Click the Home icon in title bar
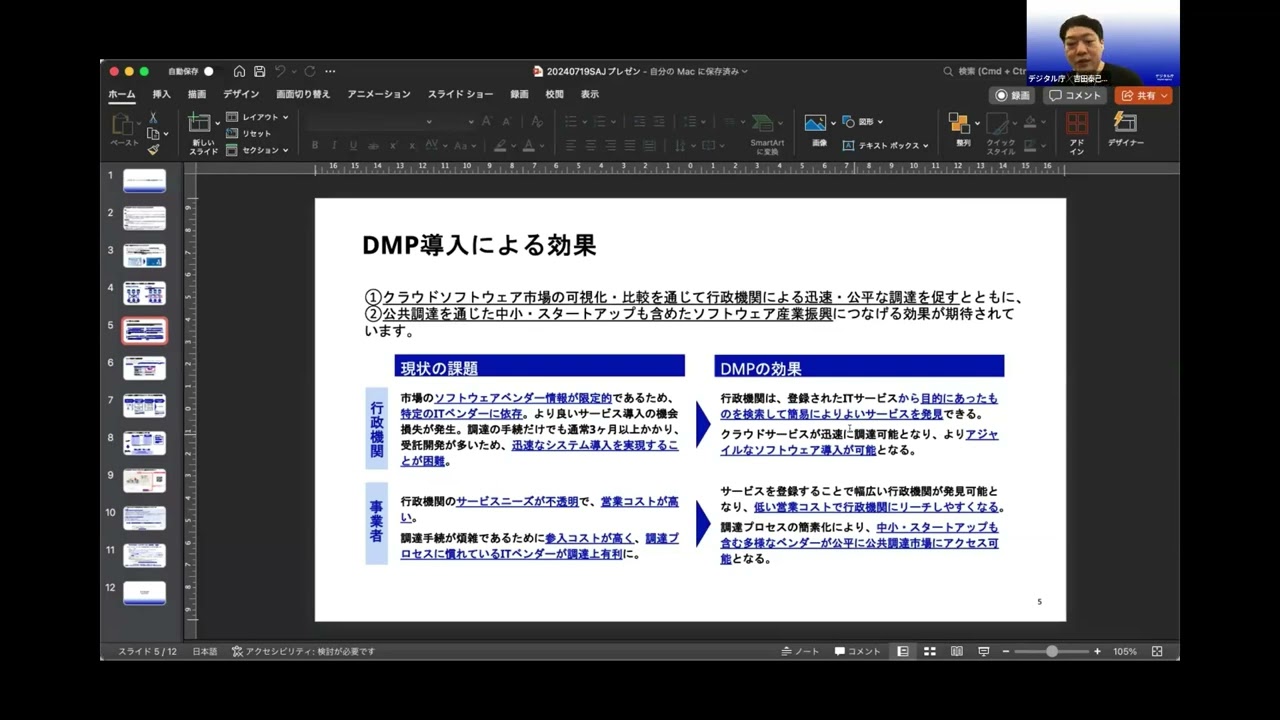This screenshot has width=1280, height=720. tap(239, 71)
